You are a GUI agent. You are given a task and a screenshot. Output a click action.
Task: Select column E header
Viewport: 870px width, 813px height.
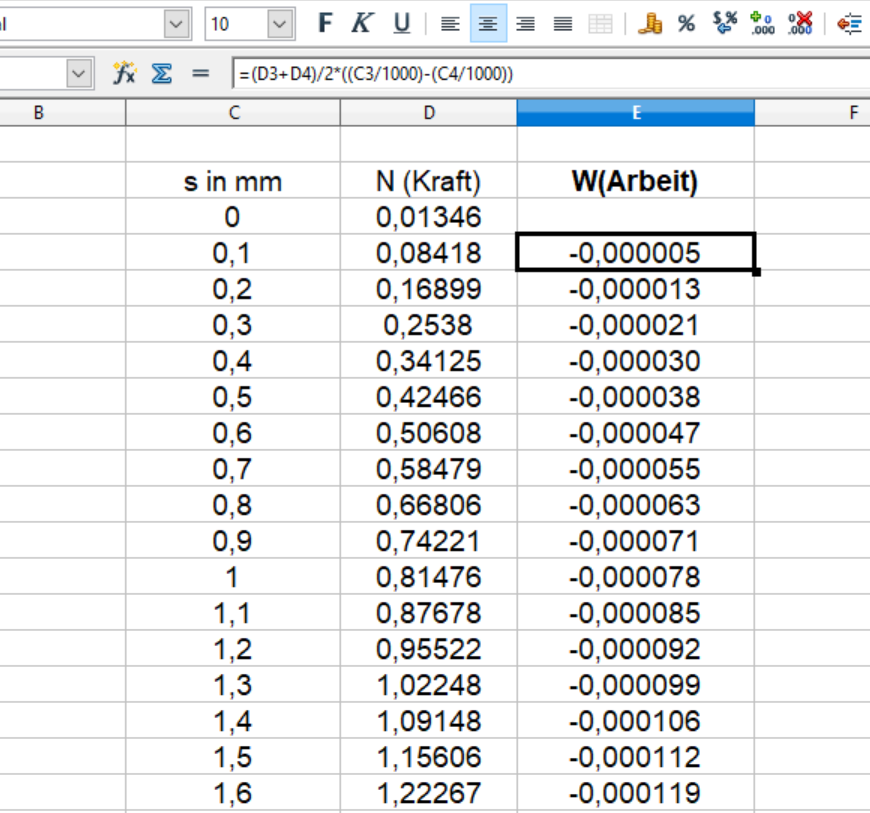(x=635, y=113)
